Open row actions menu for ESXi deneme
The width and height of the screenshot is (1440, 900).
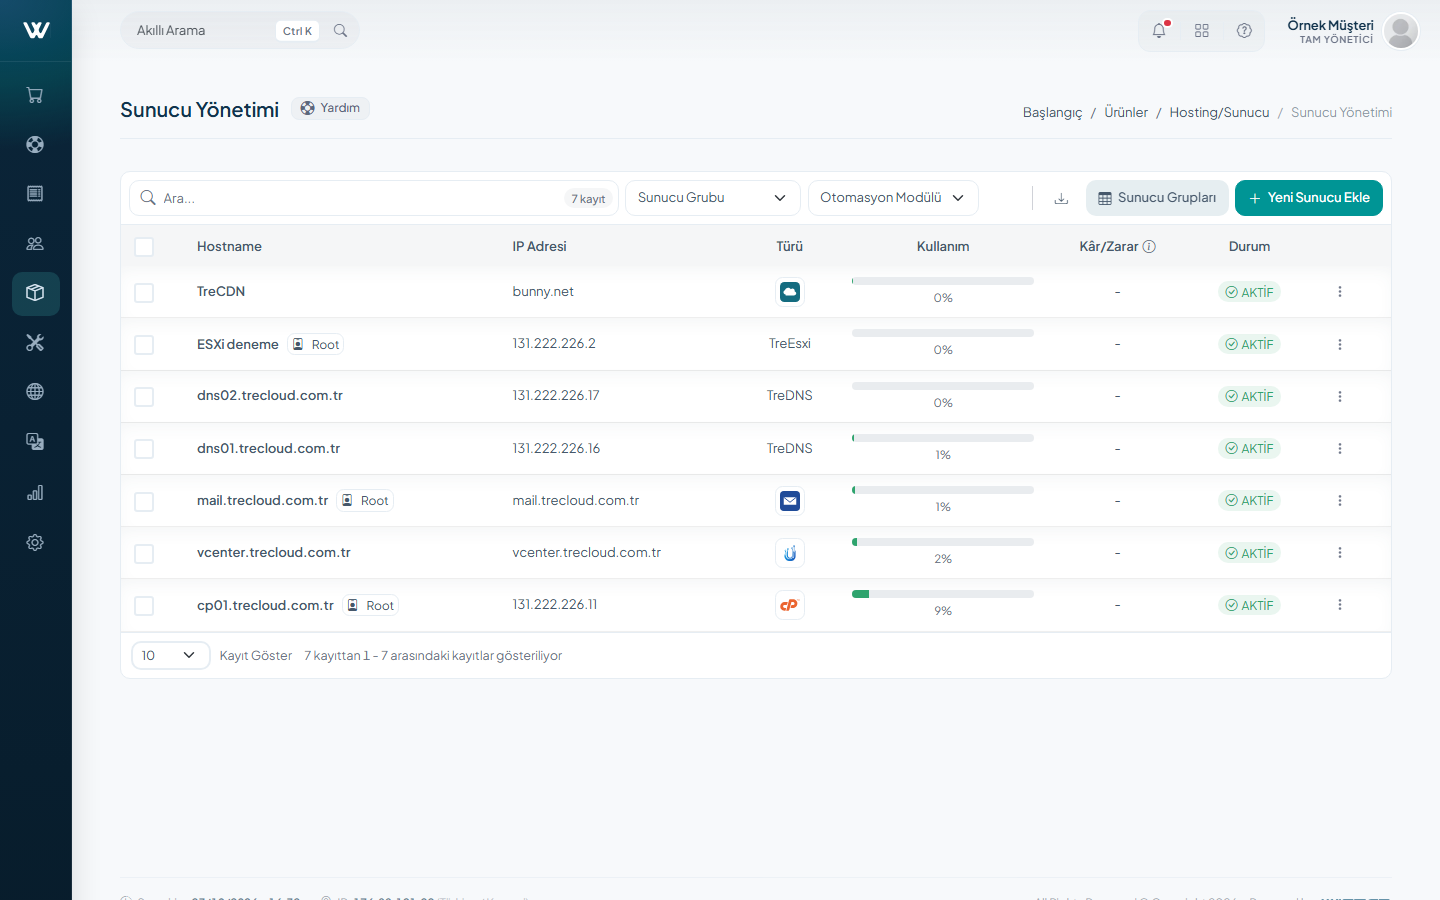tap(1340, 344)
